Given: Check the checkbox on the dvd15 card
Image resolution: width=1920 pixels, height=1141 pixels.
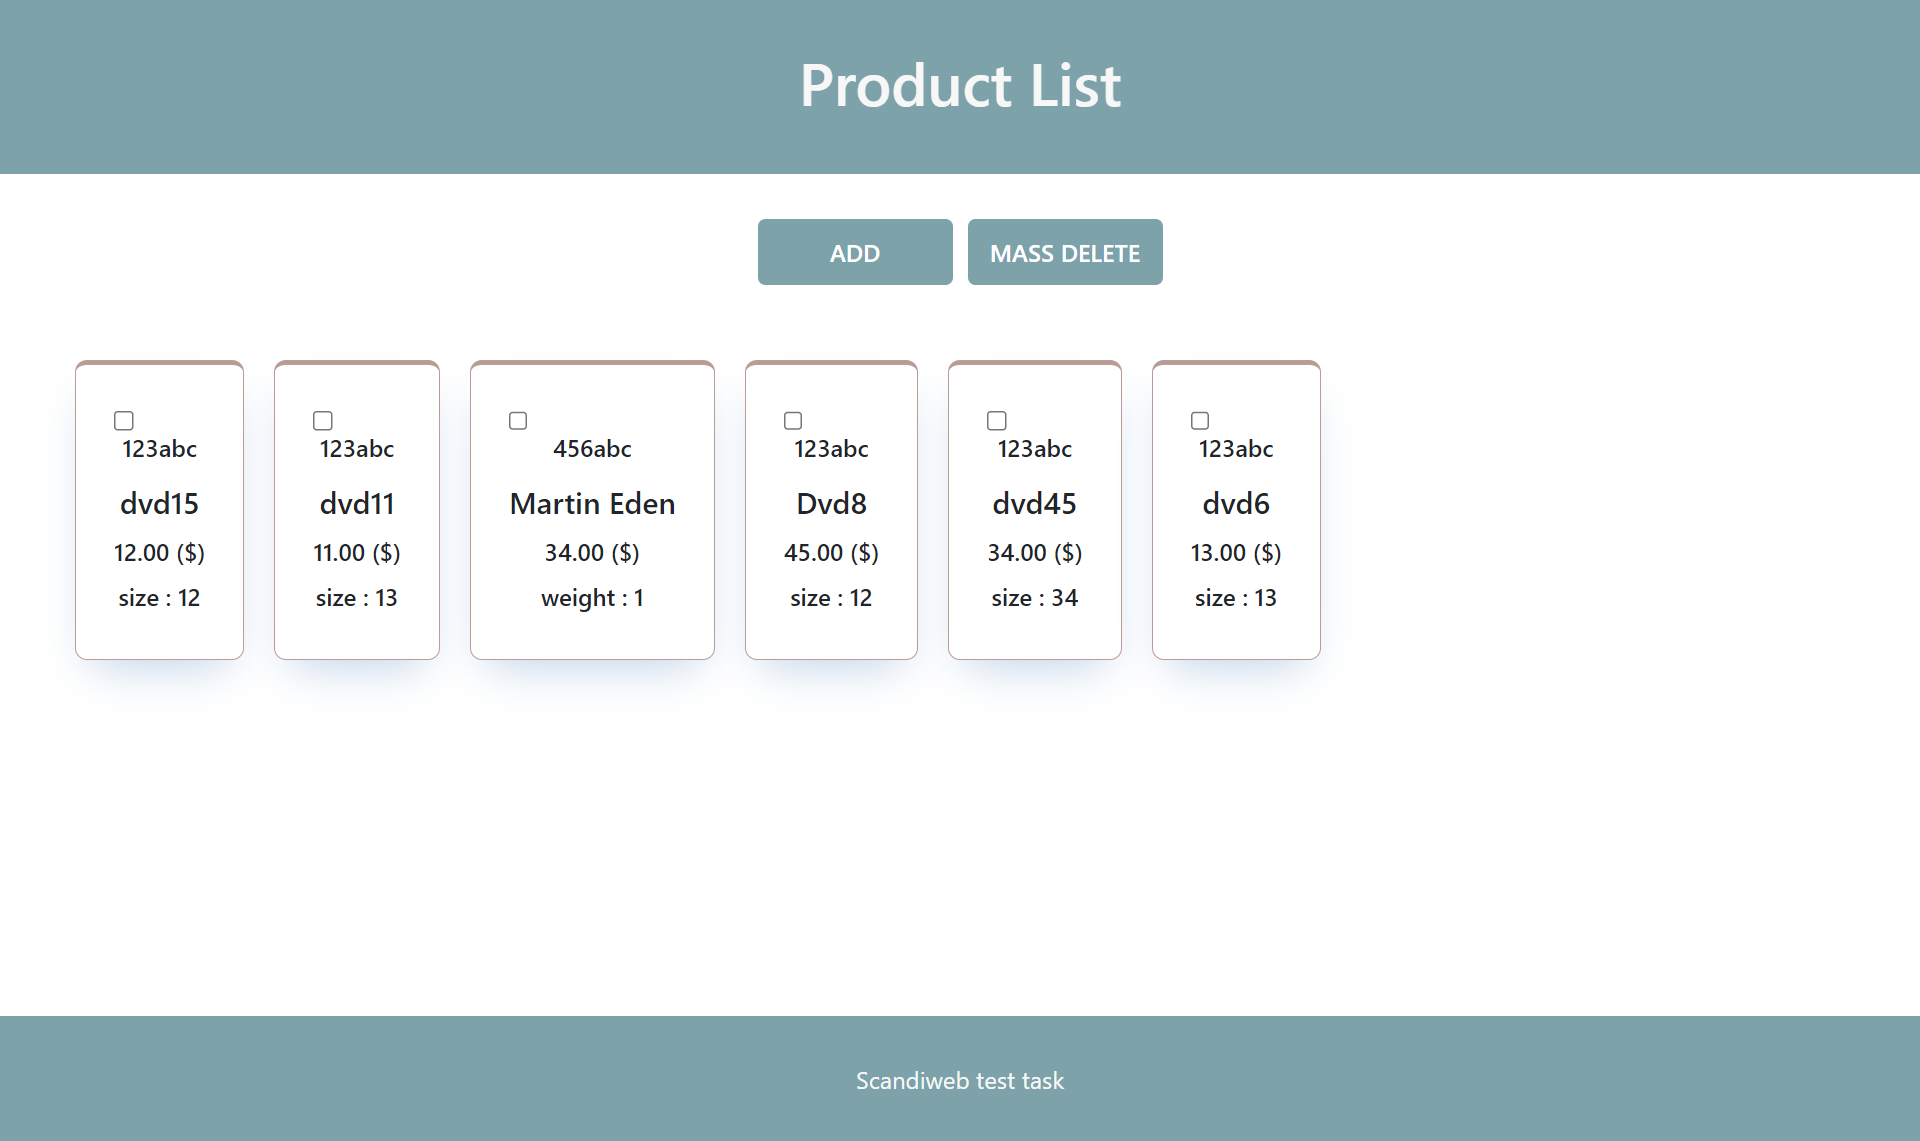Looking at the screenshot, I should 123,420.
